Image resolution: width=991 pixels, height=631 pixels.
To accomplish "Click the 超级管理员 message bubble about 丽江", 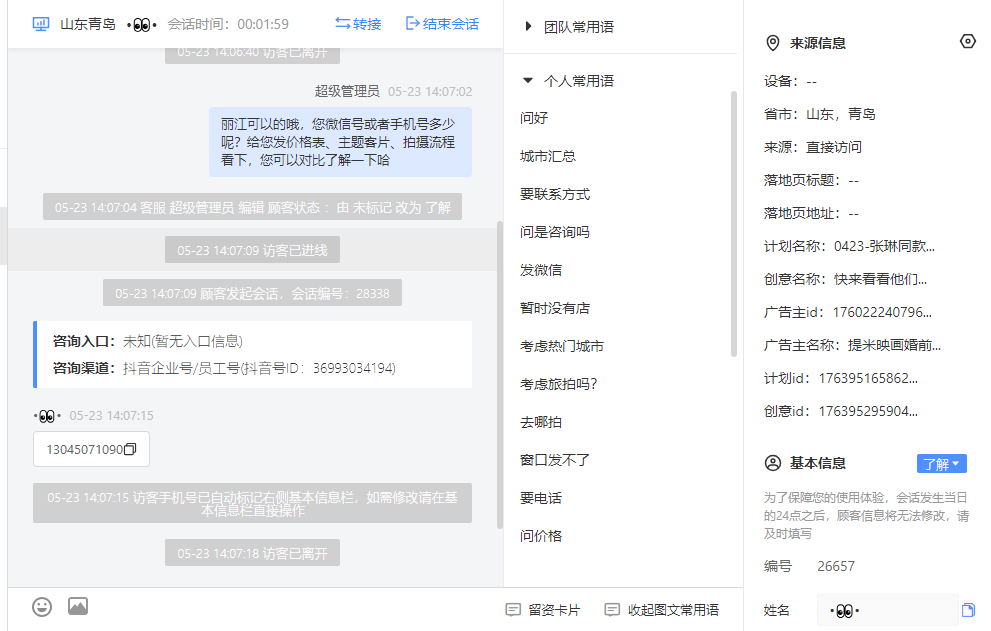I will pyautogui.click(x=340, y=142).
